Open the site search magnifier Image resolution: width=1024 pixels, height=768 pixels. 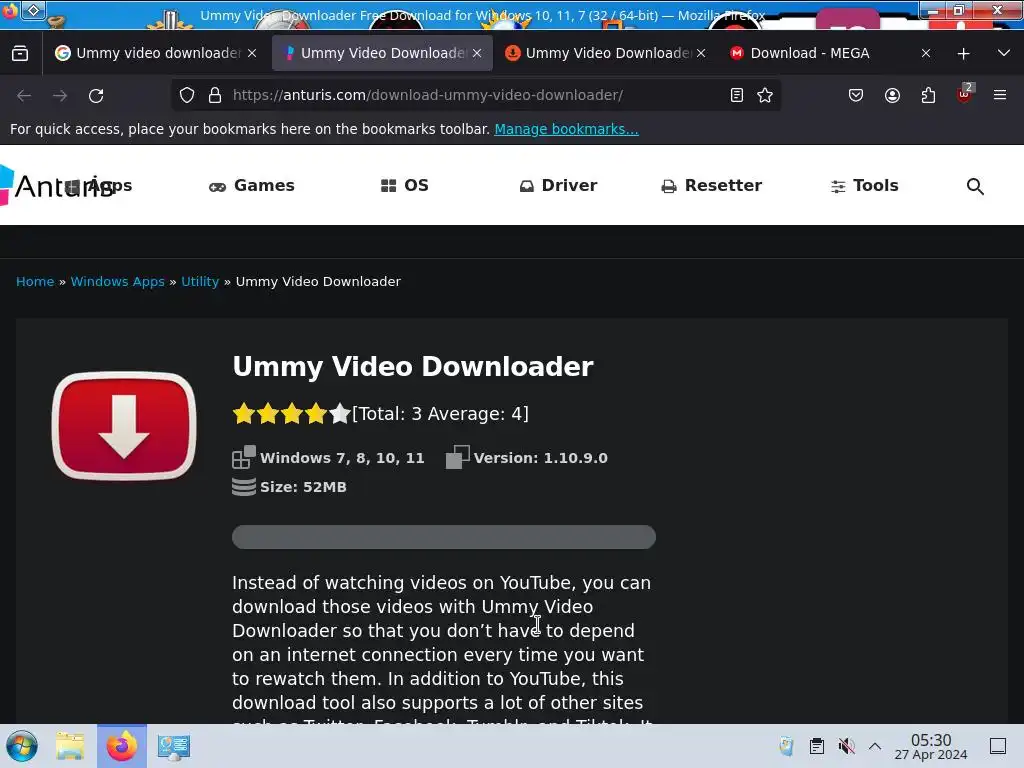(x=975, y=186)
